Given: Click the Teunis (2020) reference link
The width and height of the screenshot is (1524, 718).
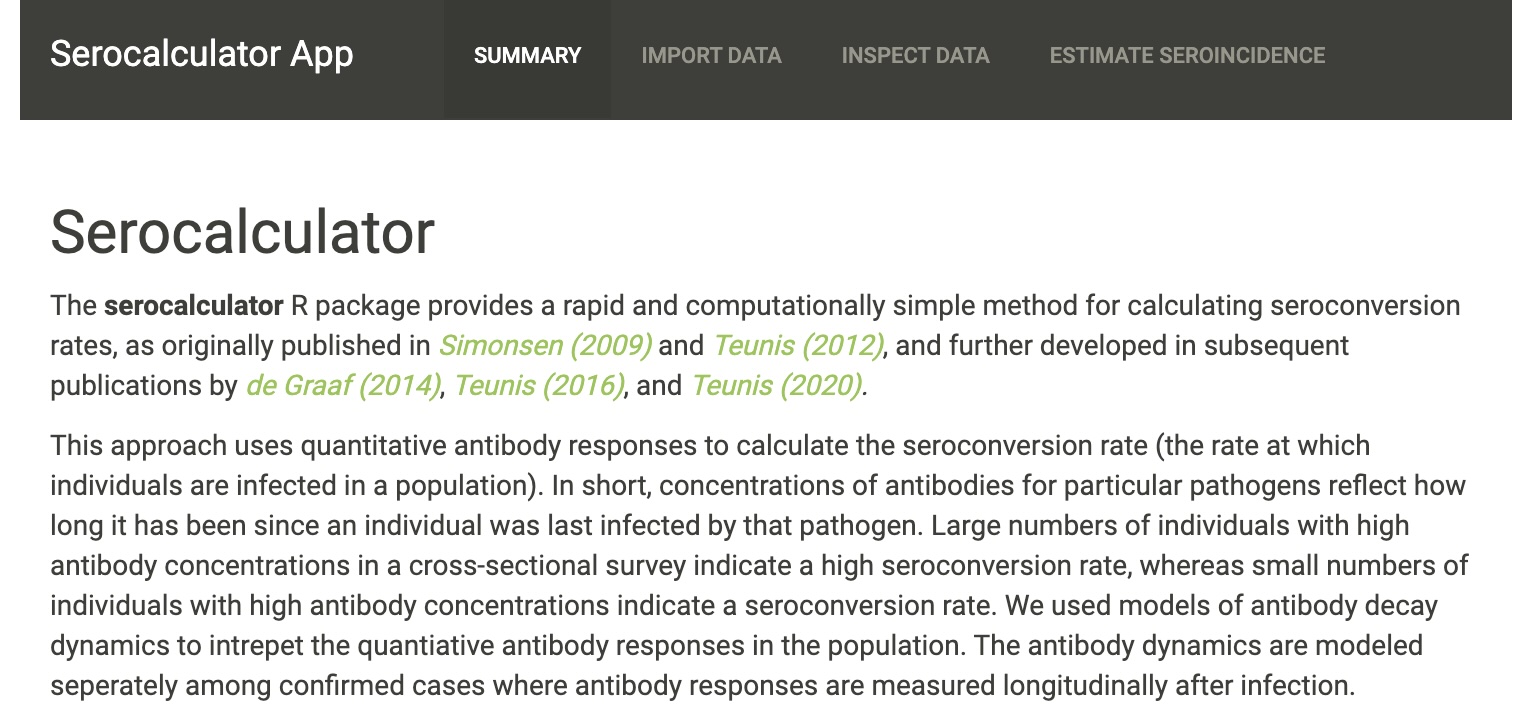Looking at the screenshot, I should (x=777, y=386).
